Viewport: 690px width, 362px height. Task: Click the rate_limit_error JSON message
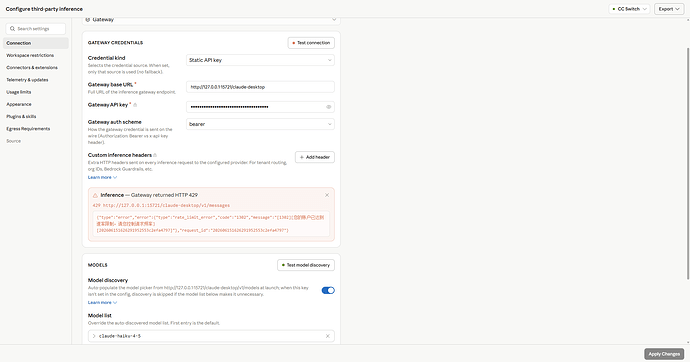coord(211,224)
